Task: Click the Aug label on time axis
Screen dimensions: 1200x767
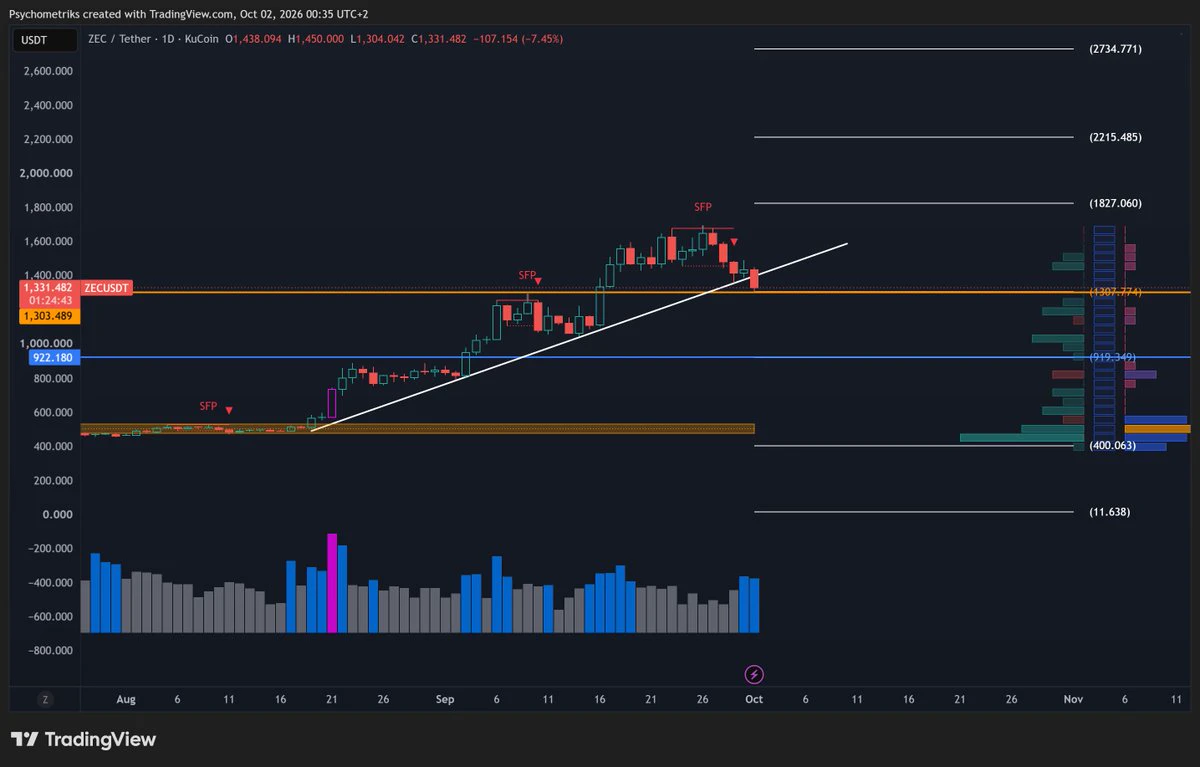Action: pos(125,700)
